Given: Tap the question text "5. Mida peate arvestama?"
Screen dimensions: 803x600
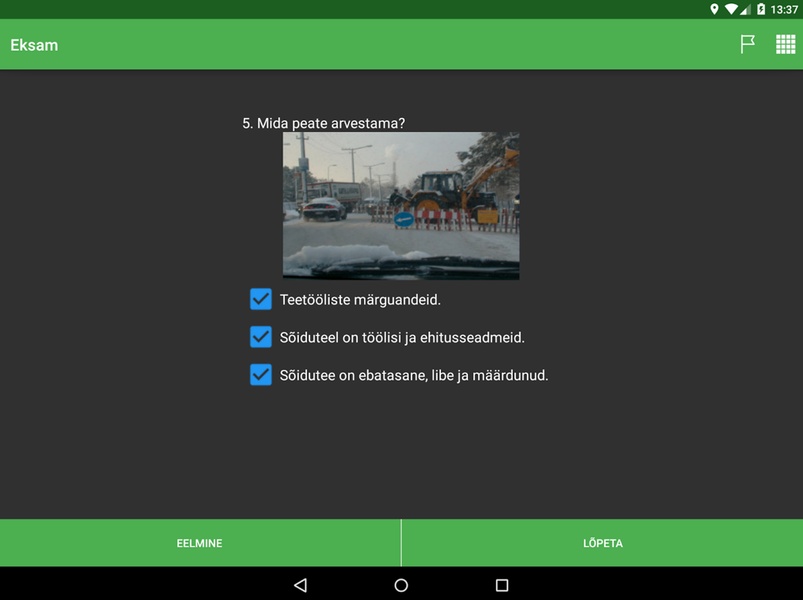Looking at the screenshot, I should (324, 123).
